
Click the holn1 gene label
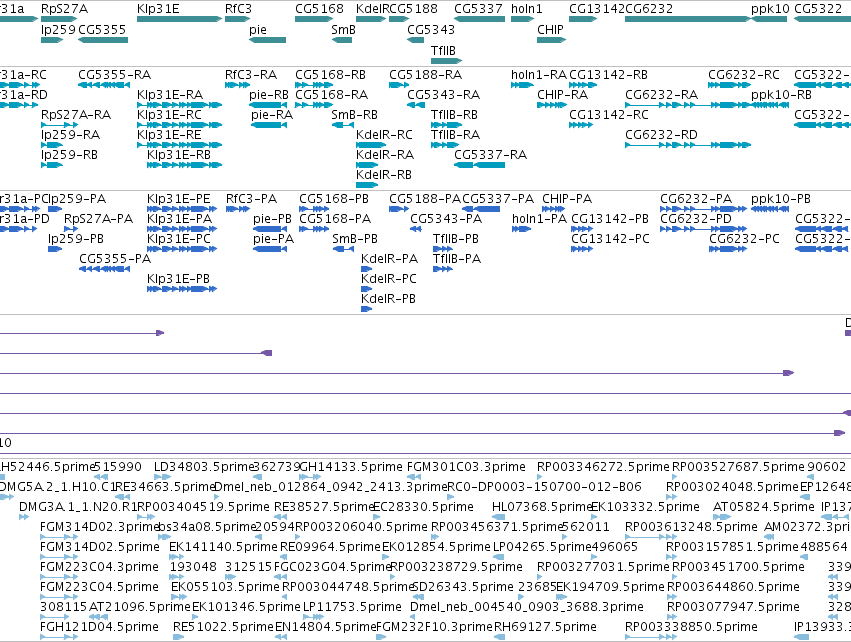[x=526, y=9]
